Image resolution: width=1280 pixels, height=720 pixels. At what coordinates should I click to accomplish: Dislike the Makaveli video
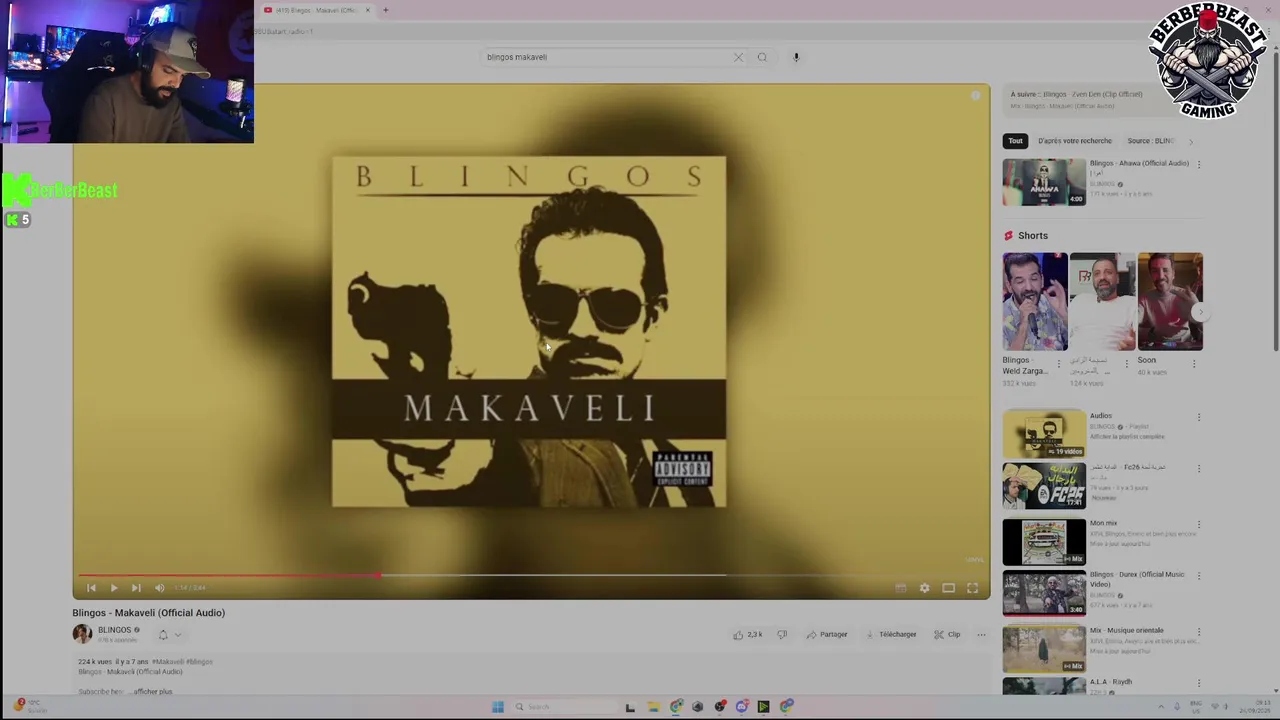[x=782, y=634]
